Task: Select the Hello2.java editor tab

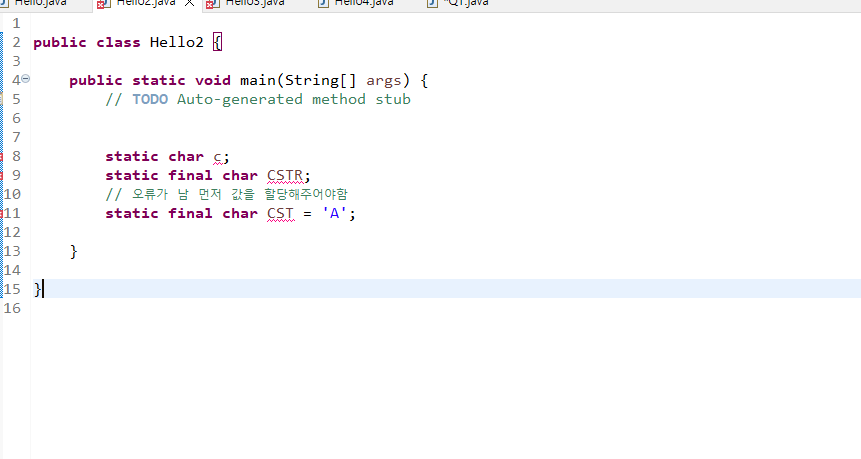Action: (146, 3)
